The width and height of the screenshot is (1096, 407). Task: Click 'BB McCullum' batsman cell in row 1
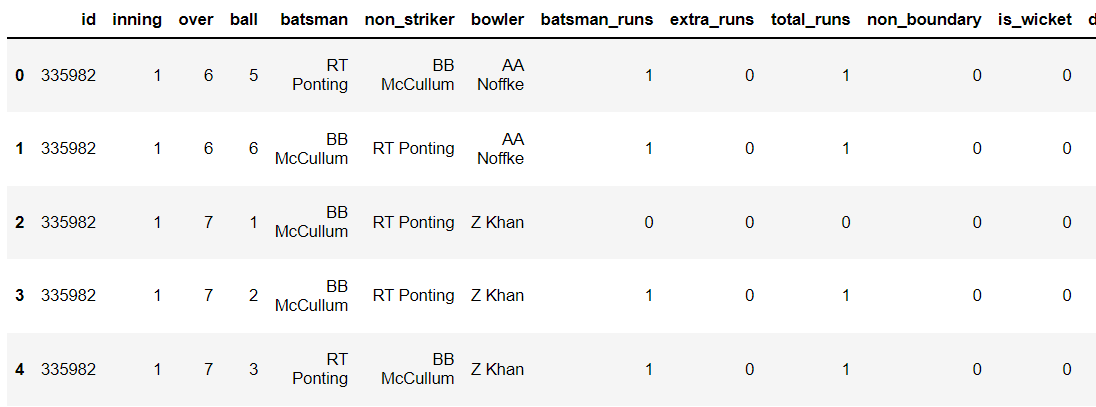point(312,149)
